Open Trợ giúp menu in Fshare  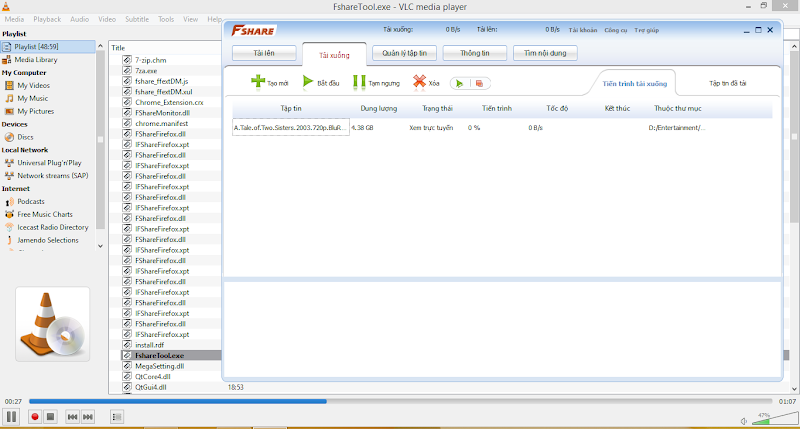[646, 30]
